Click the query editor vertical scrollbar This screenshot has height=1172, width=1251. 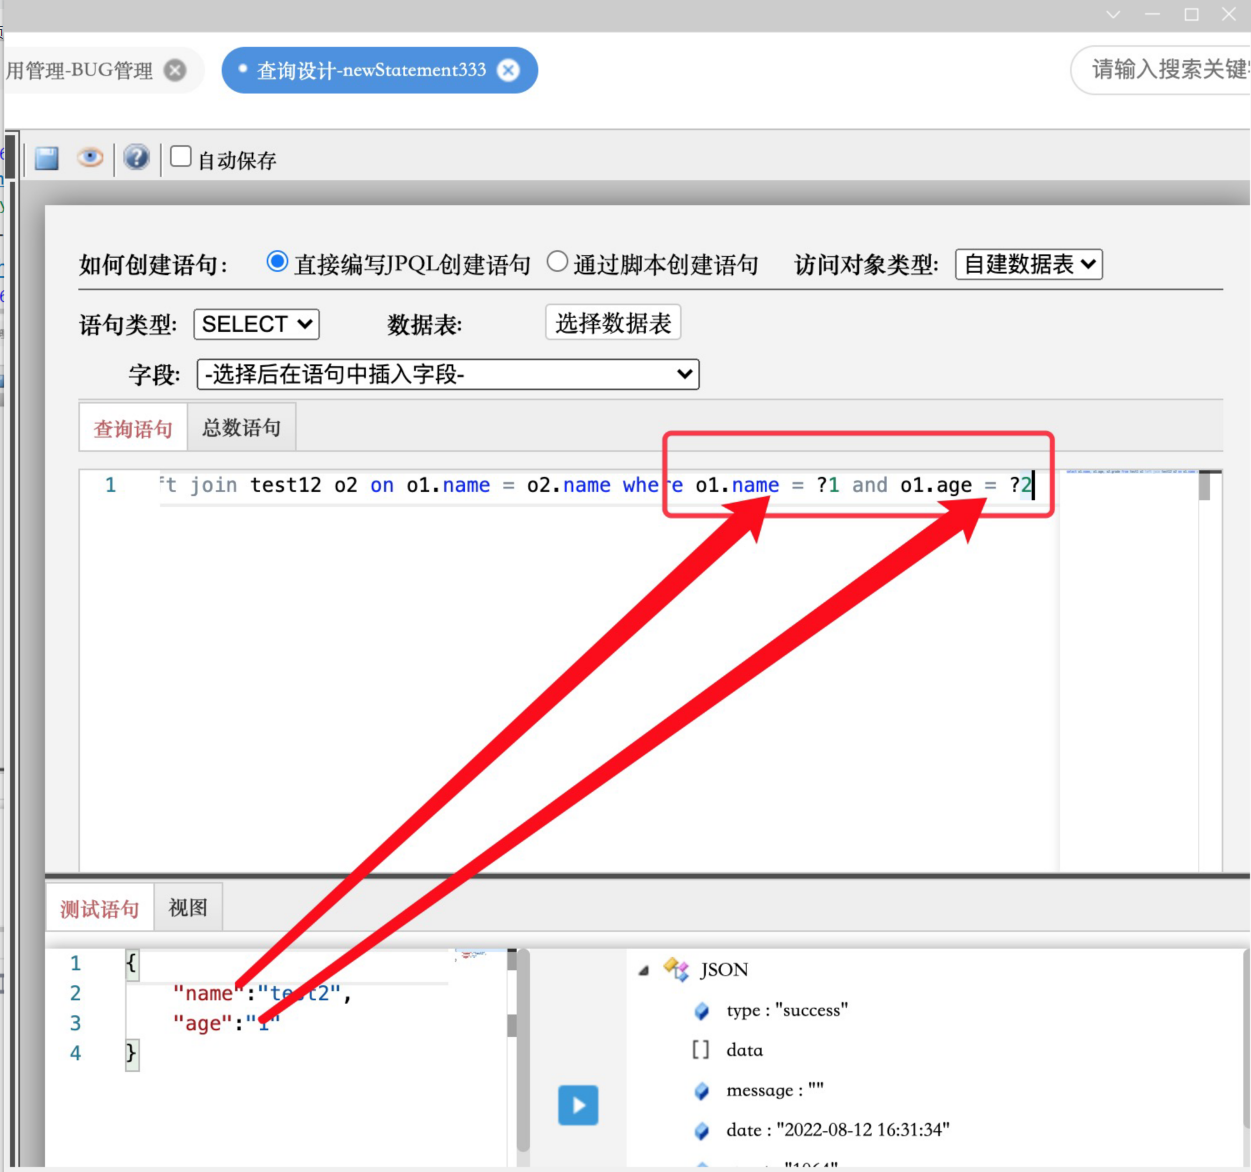coord(1205,485)
